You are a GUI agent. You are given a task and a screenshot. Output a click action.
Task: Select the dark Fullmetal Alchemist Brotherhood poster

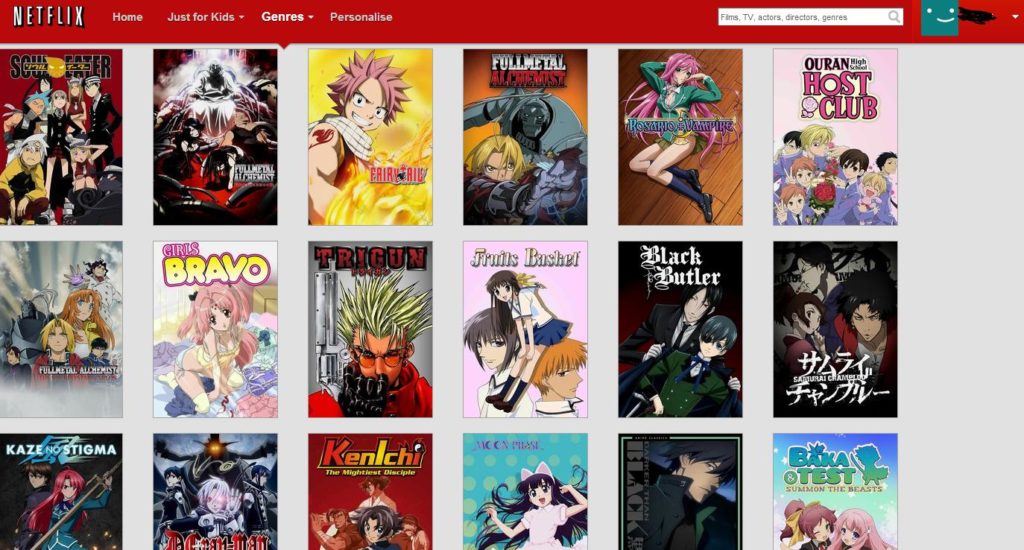(215, 137)
